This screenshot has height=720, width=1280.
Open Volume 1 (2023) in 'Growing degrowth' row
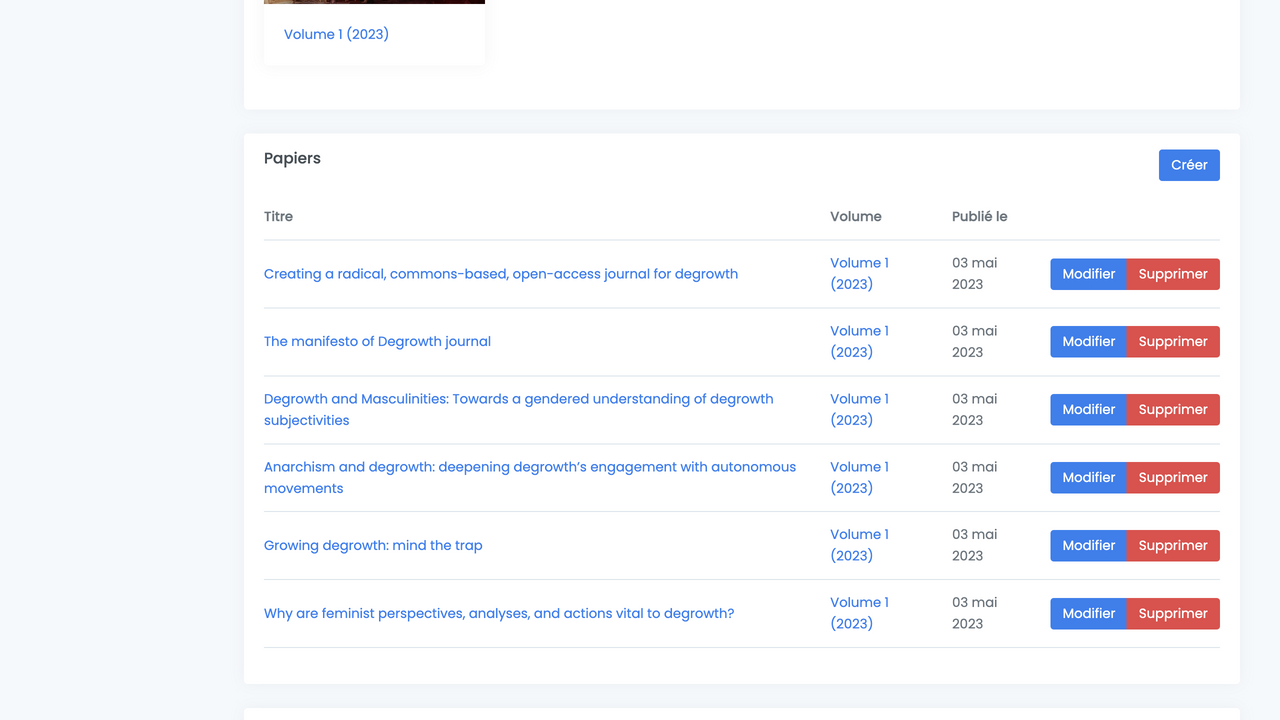pos(858,545)
